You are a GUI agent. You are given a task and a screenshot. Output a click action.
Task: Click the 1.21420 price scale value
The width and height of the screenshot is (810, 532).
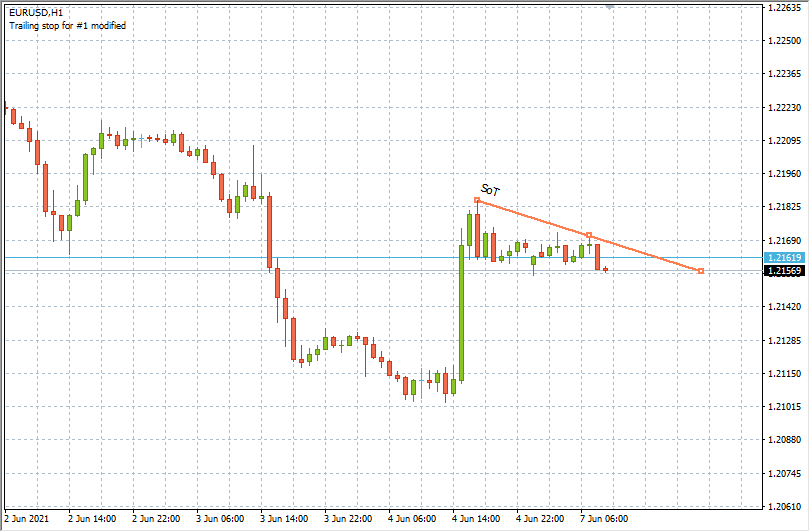pos(785,307)
